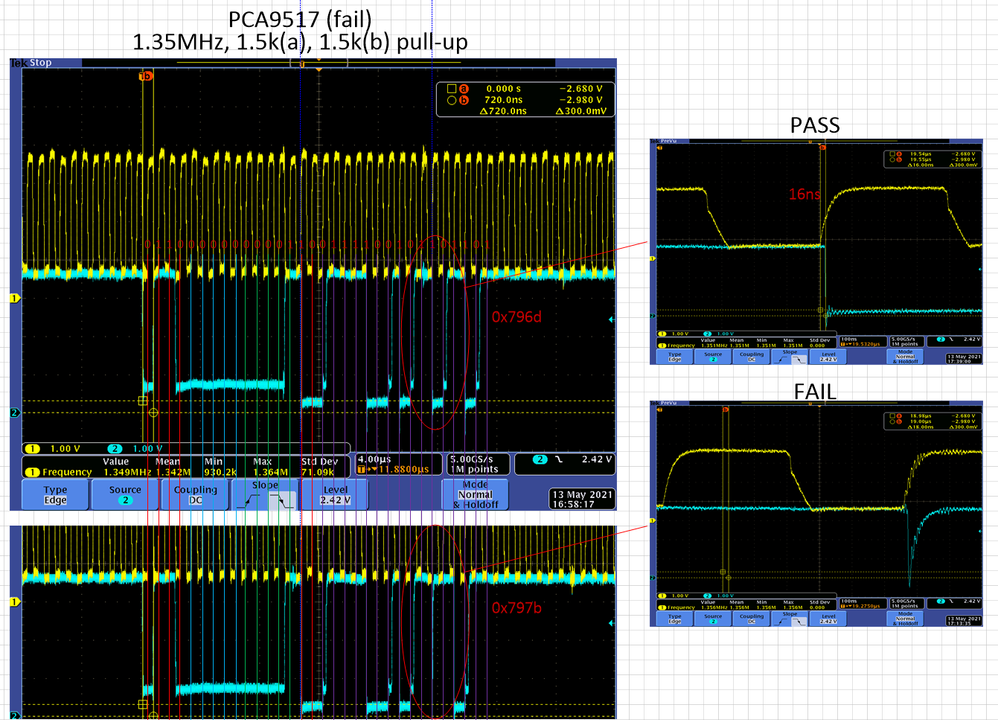
Task: Click channel 1 ground marker in lower main waveform
Action: [x=15, y=602]
